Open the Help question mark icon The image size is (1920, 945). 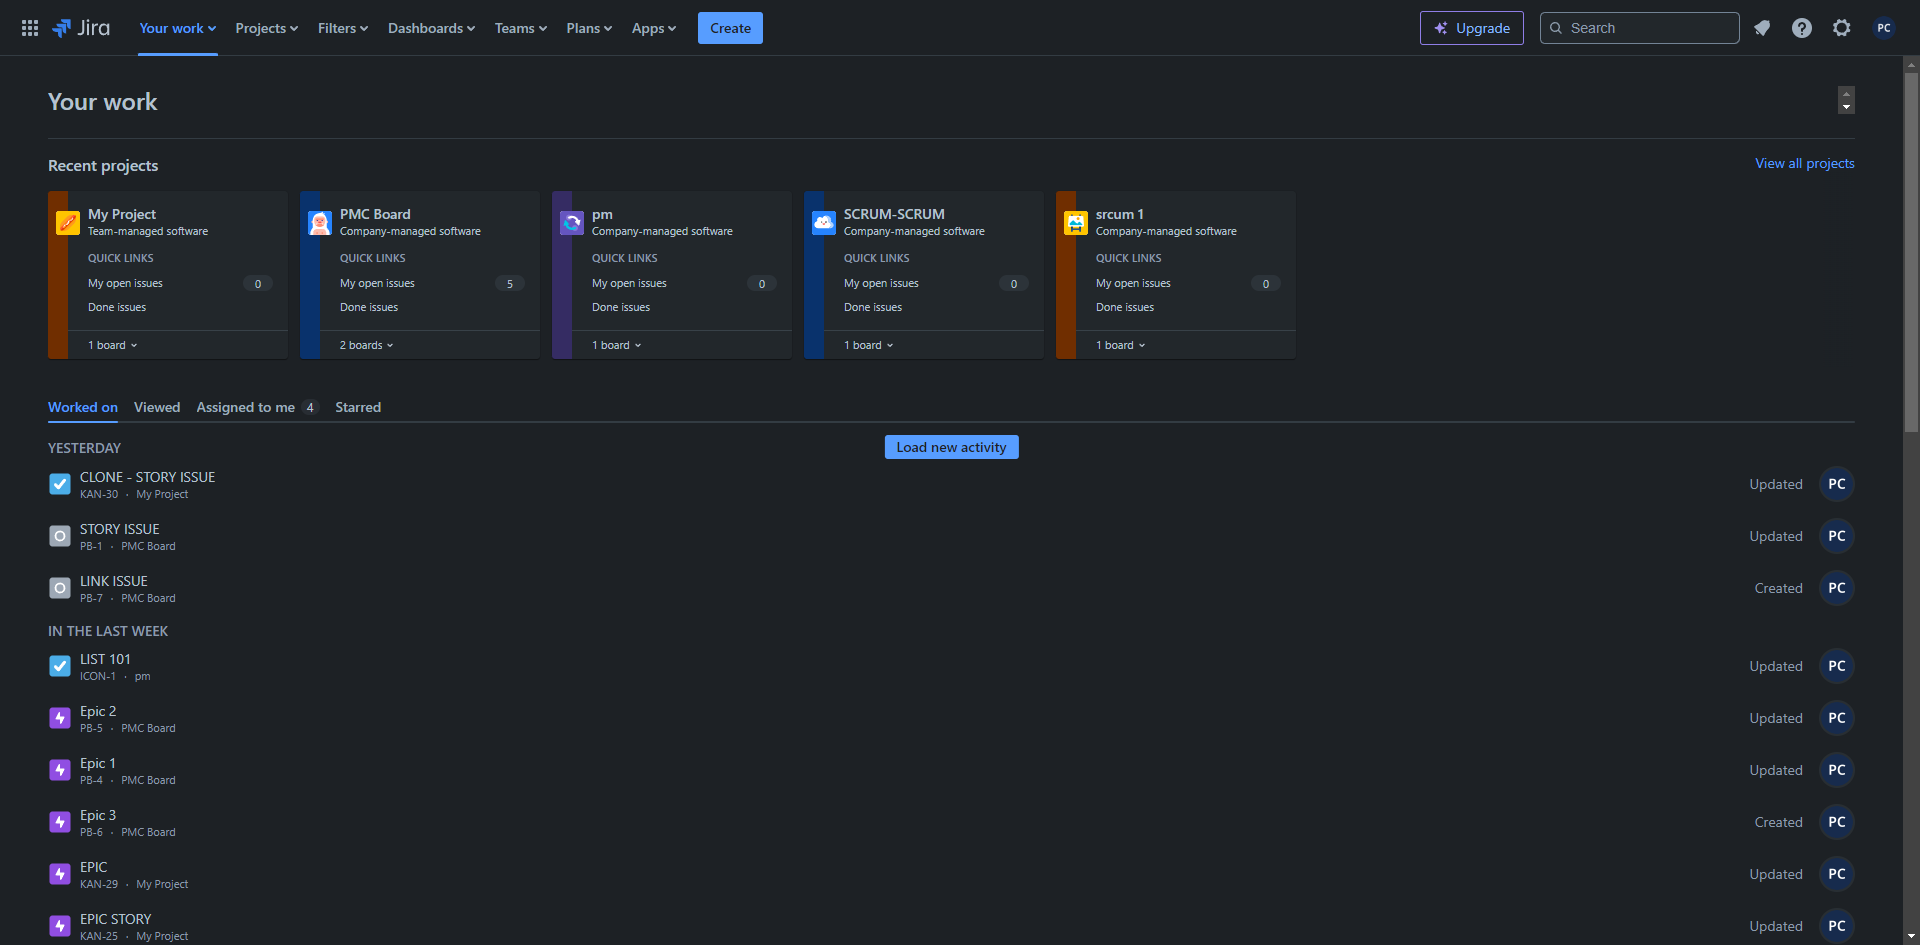click(x=1802, y=28)
